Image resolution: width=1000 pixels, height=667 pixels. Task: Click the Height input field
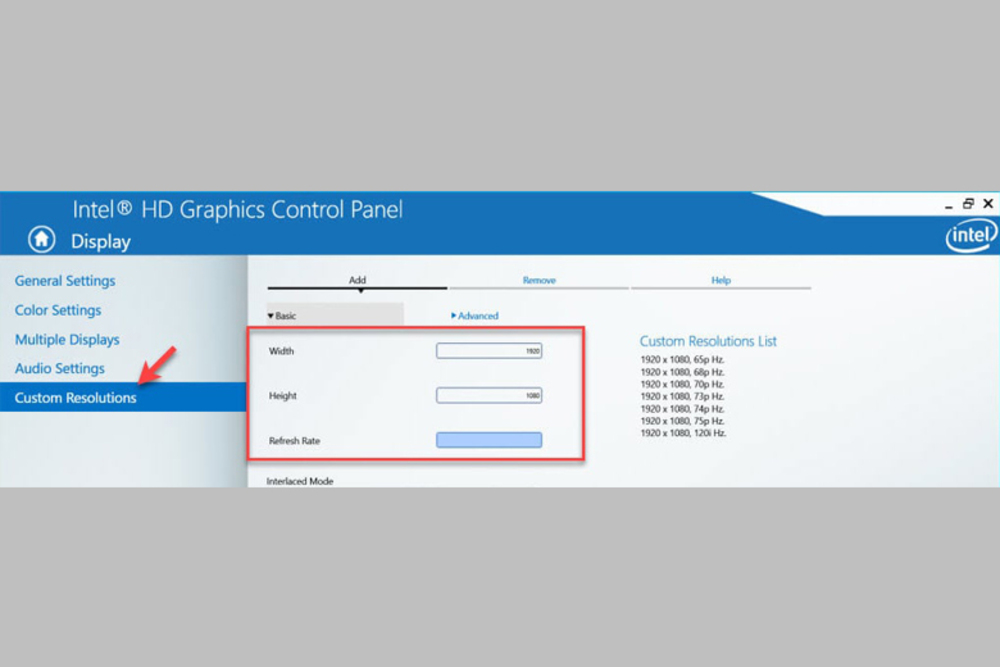point(489,396)
